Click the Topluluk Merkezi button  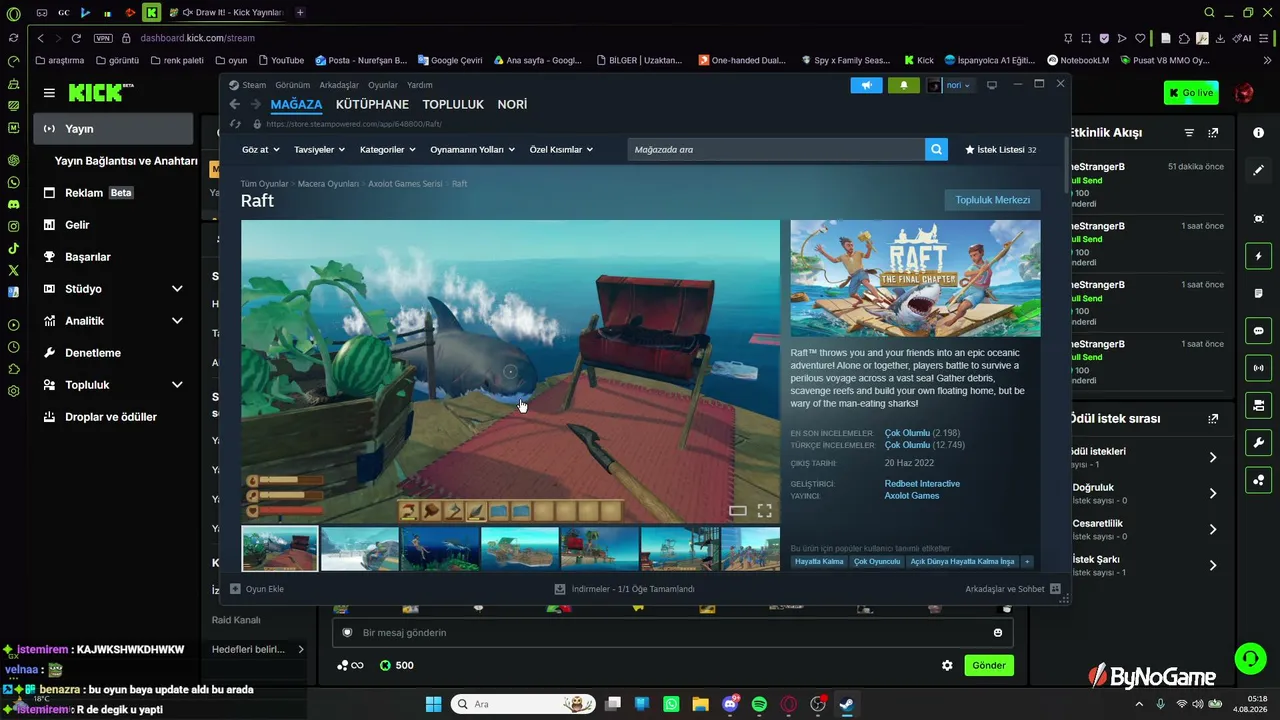pos(992,200)
